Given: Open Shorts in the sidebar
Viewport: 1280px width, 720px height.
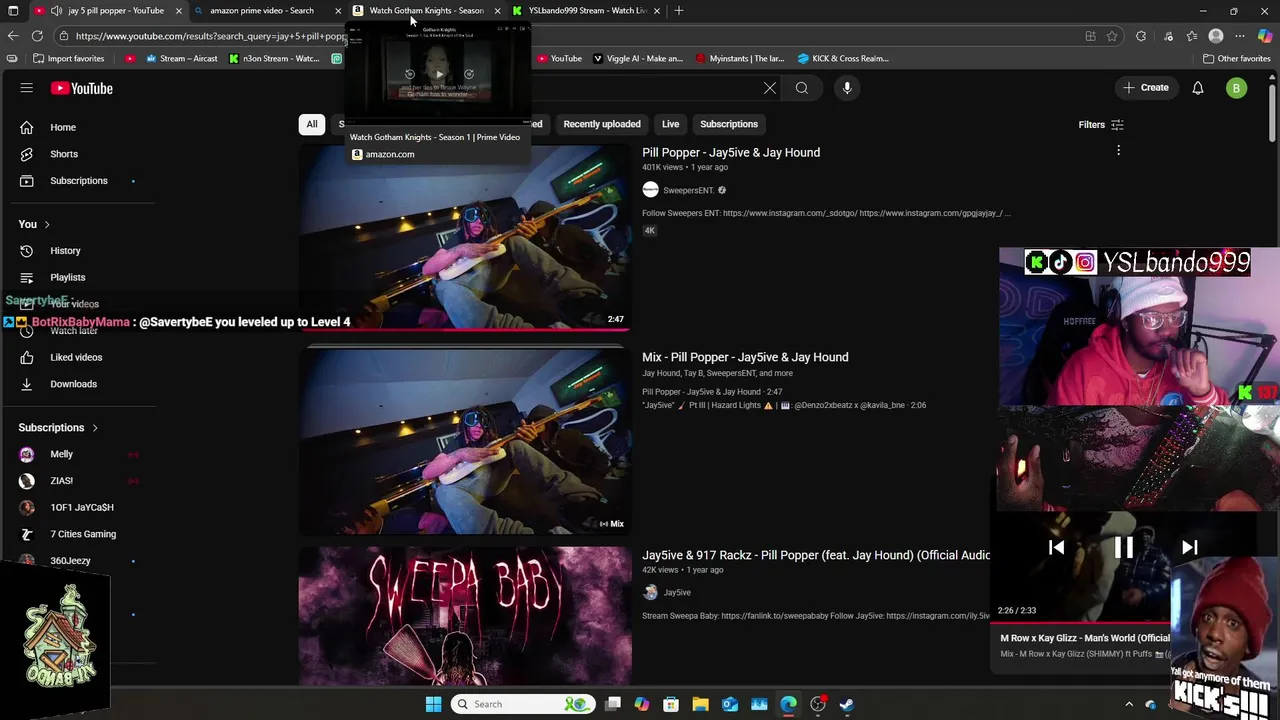Looking at the screenshot, I should (64, 154).
